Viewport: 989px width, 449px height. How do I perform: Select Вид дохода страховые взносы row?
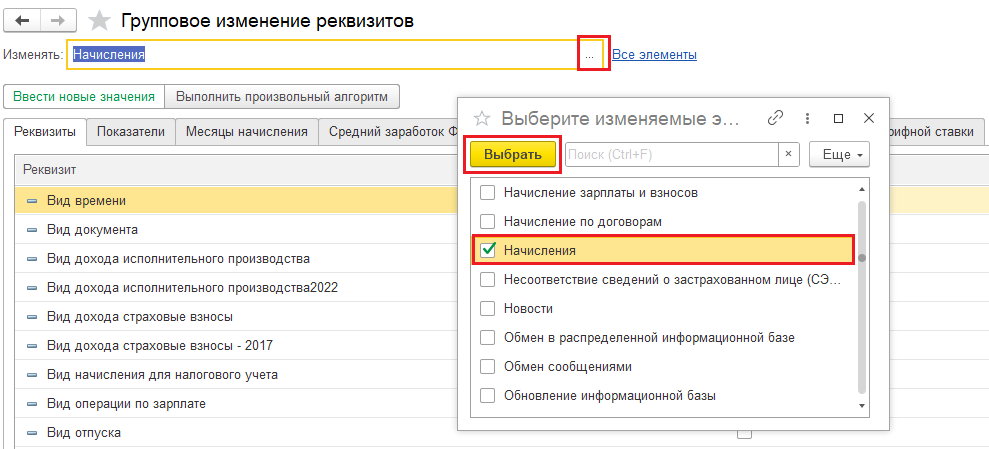(237, 317)
